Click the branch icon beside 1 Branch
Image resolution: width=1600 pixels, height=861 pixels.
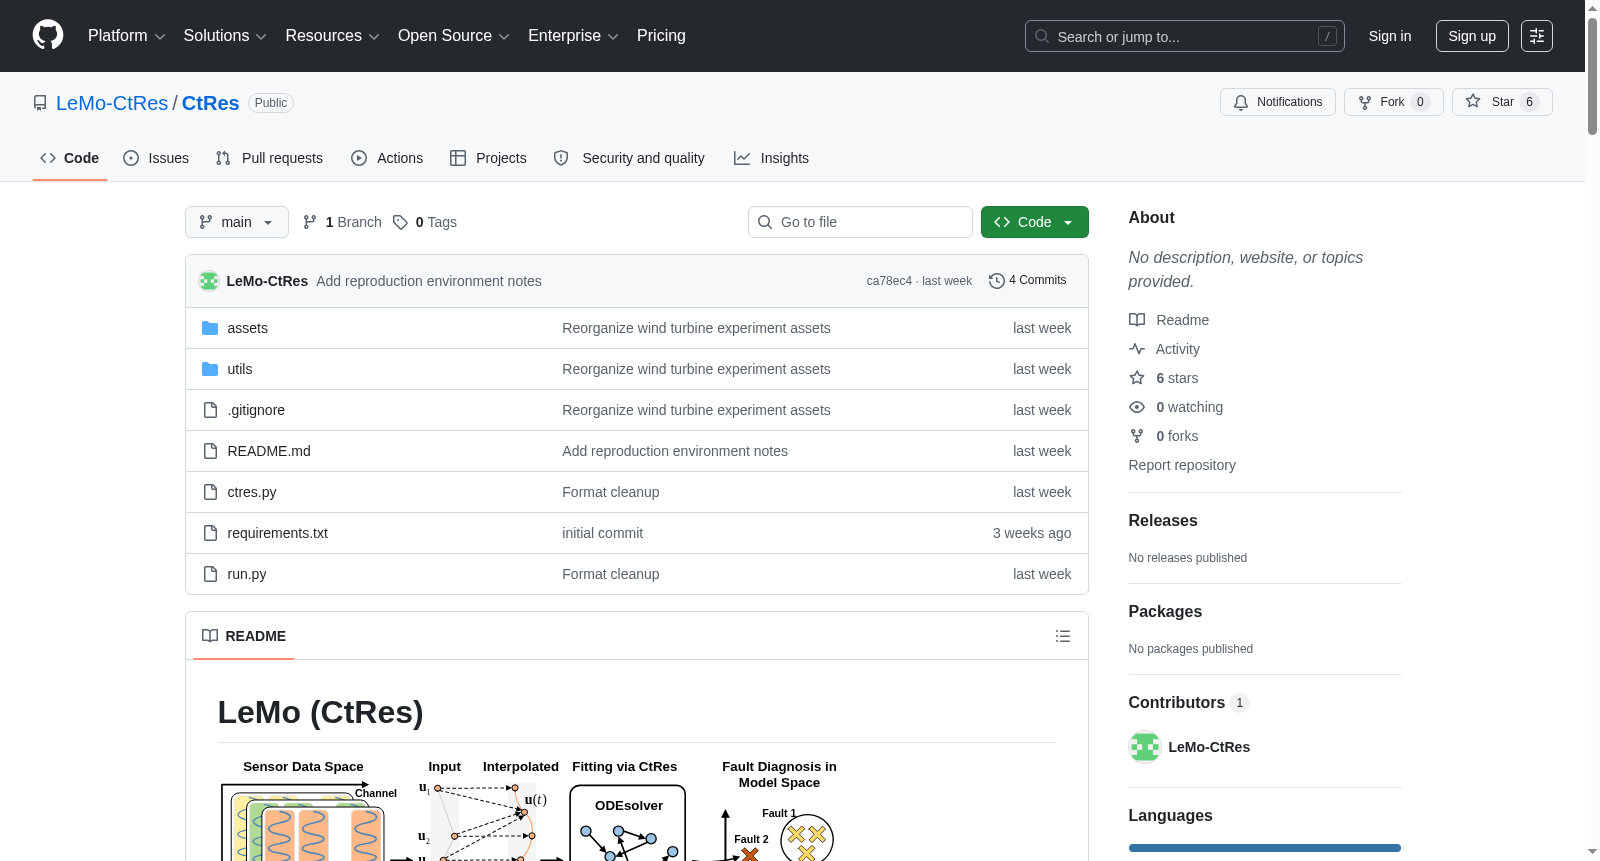310,222
